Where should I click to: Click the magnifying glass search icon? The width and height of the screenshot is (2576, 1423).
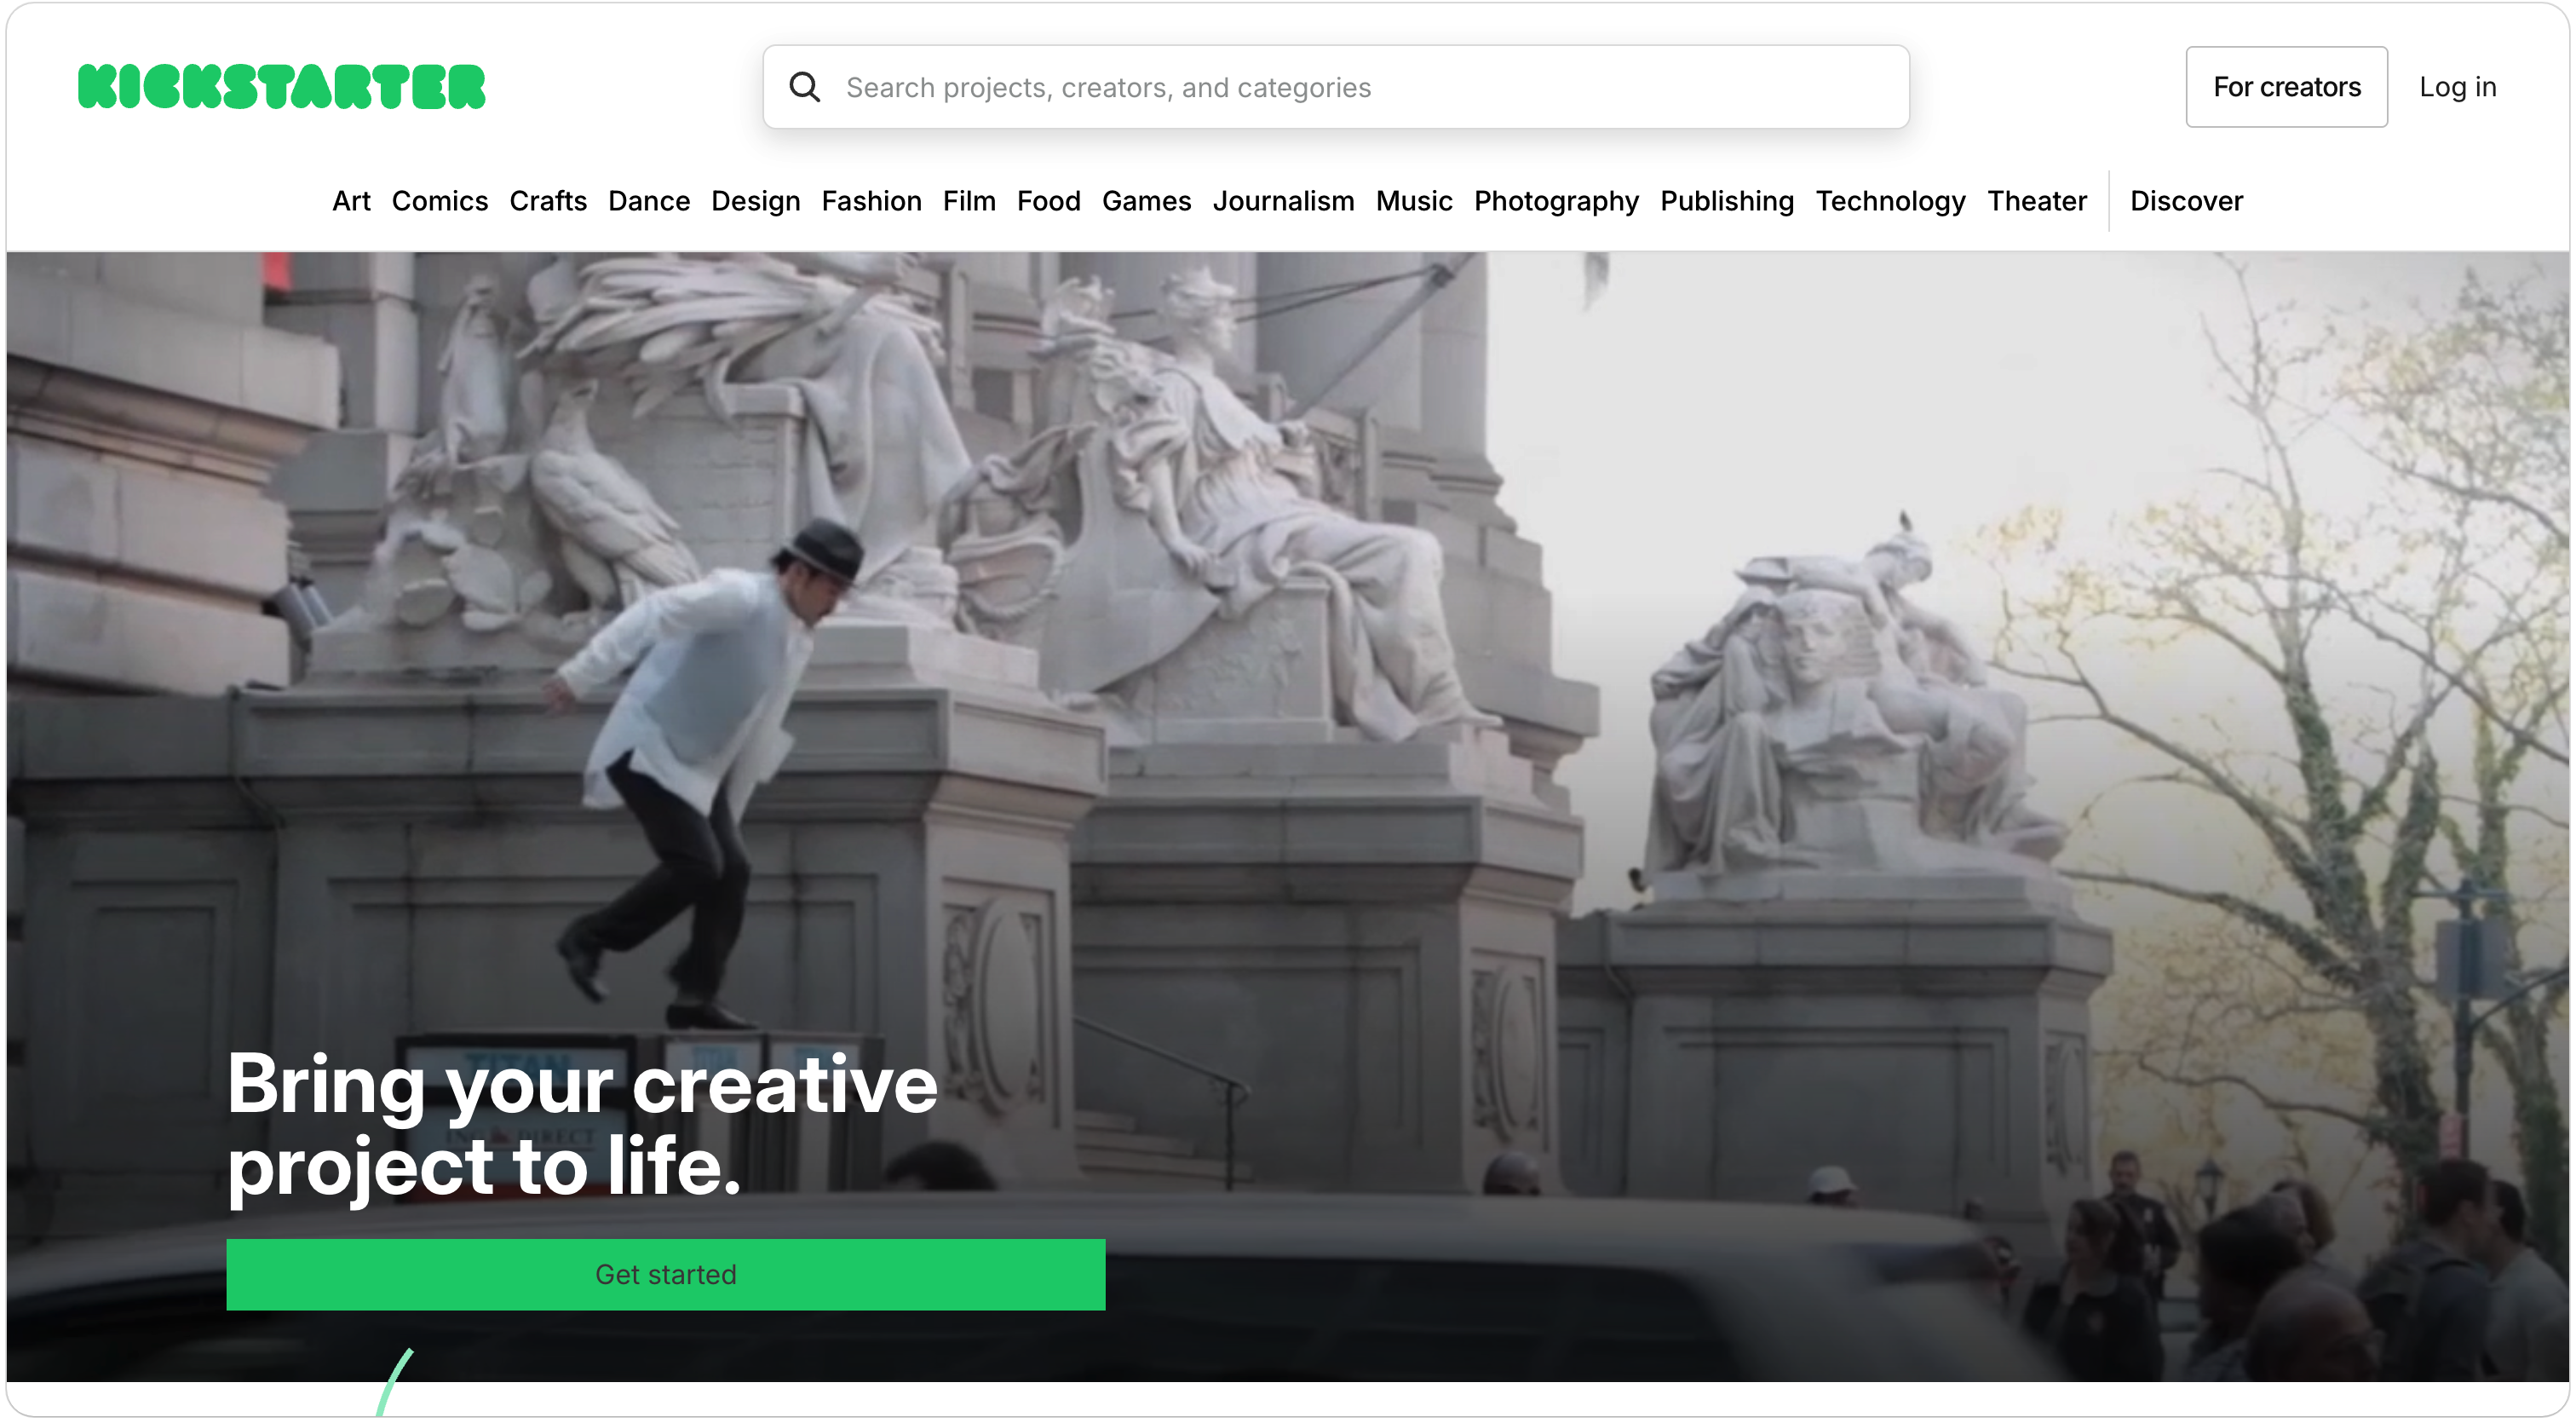(805, 87)
